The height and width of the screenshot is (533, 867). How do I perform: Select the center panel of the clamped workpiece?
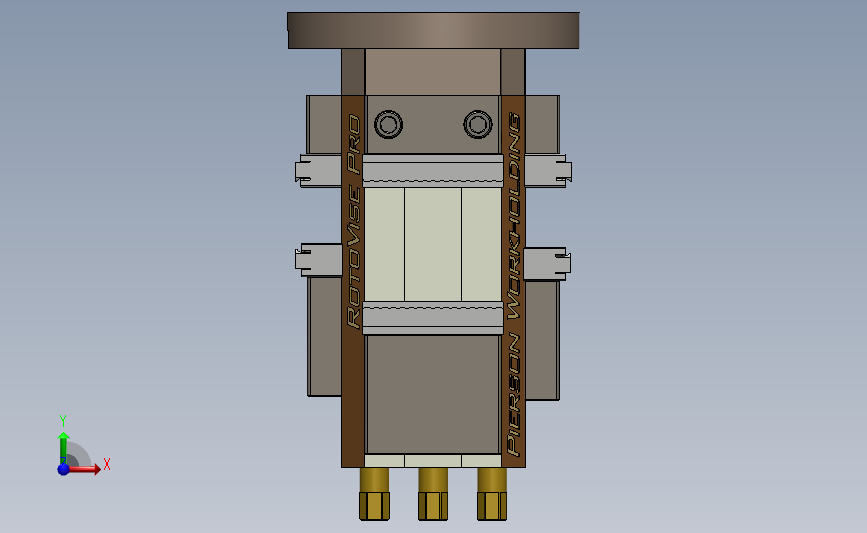coord(433,244)
